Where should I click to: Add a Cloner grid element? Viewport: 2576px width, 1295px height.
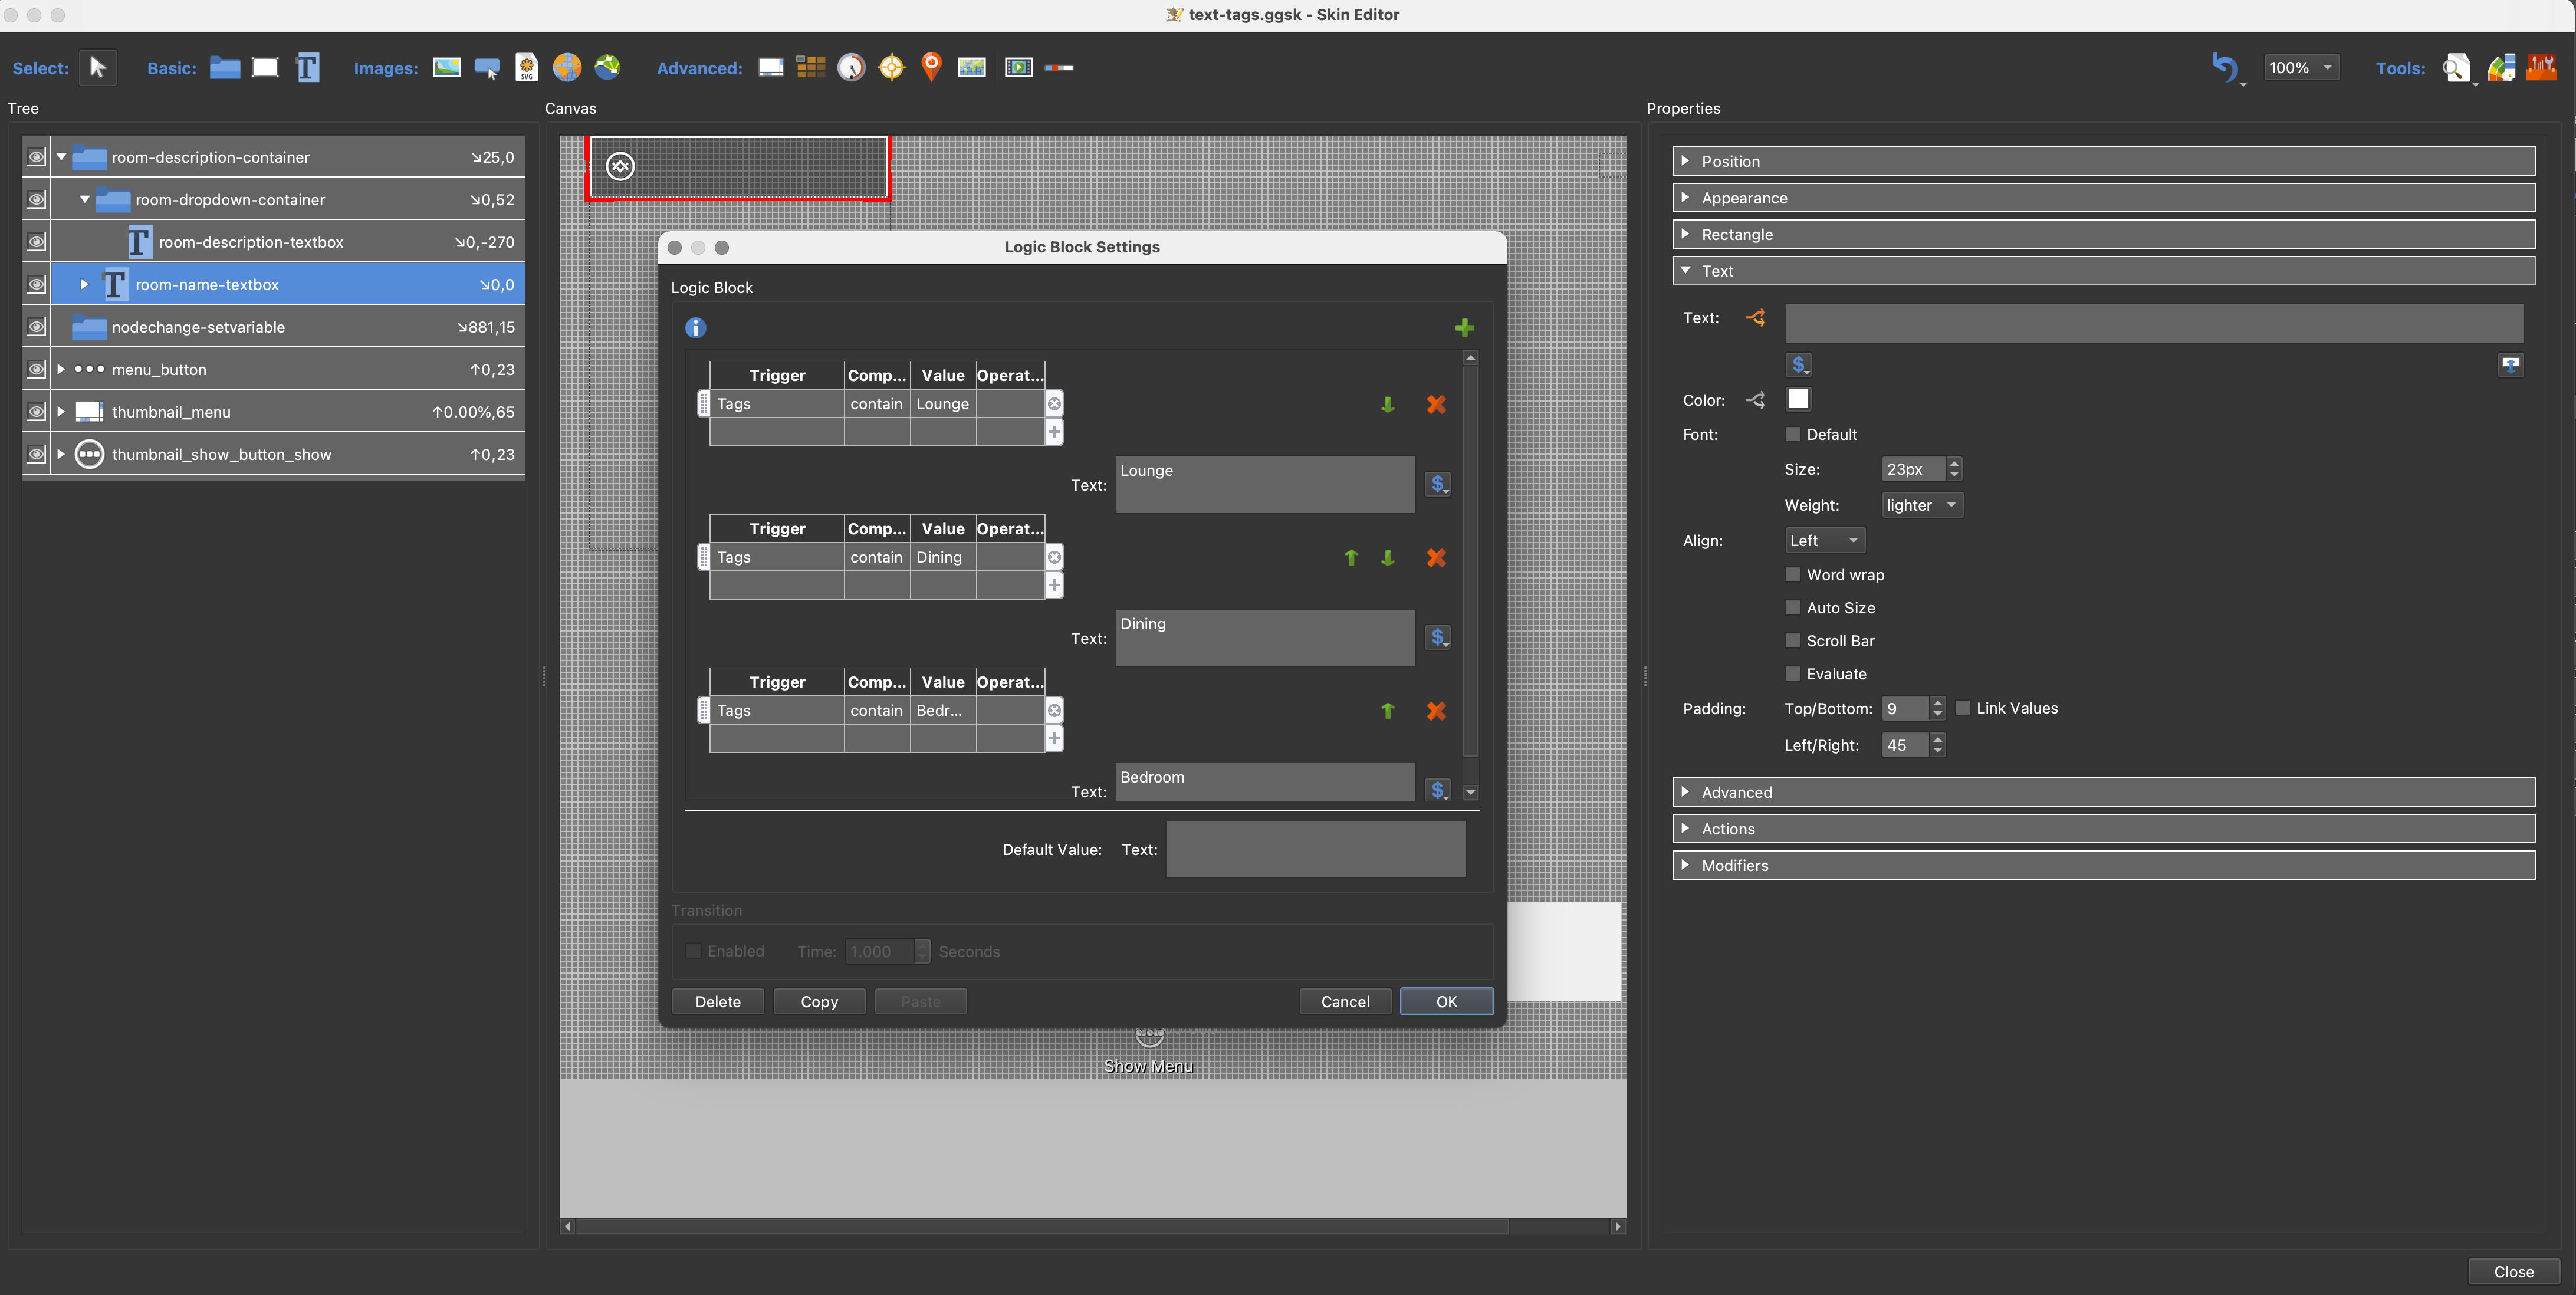click(x=810, y=67)
